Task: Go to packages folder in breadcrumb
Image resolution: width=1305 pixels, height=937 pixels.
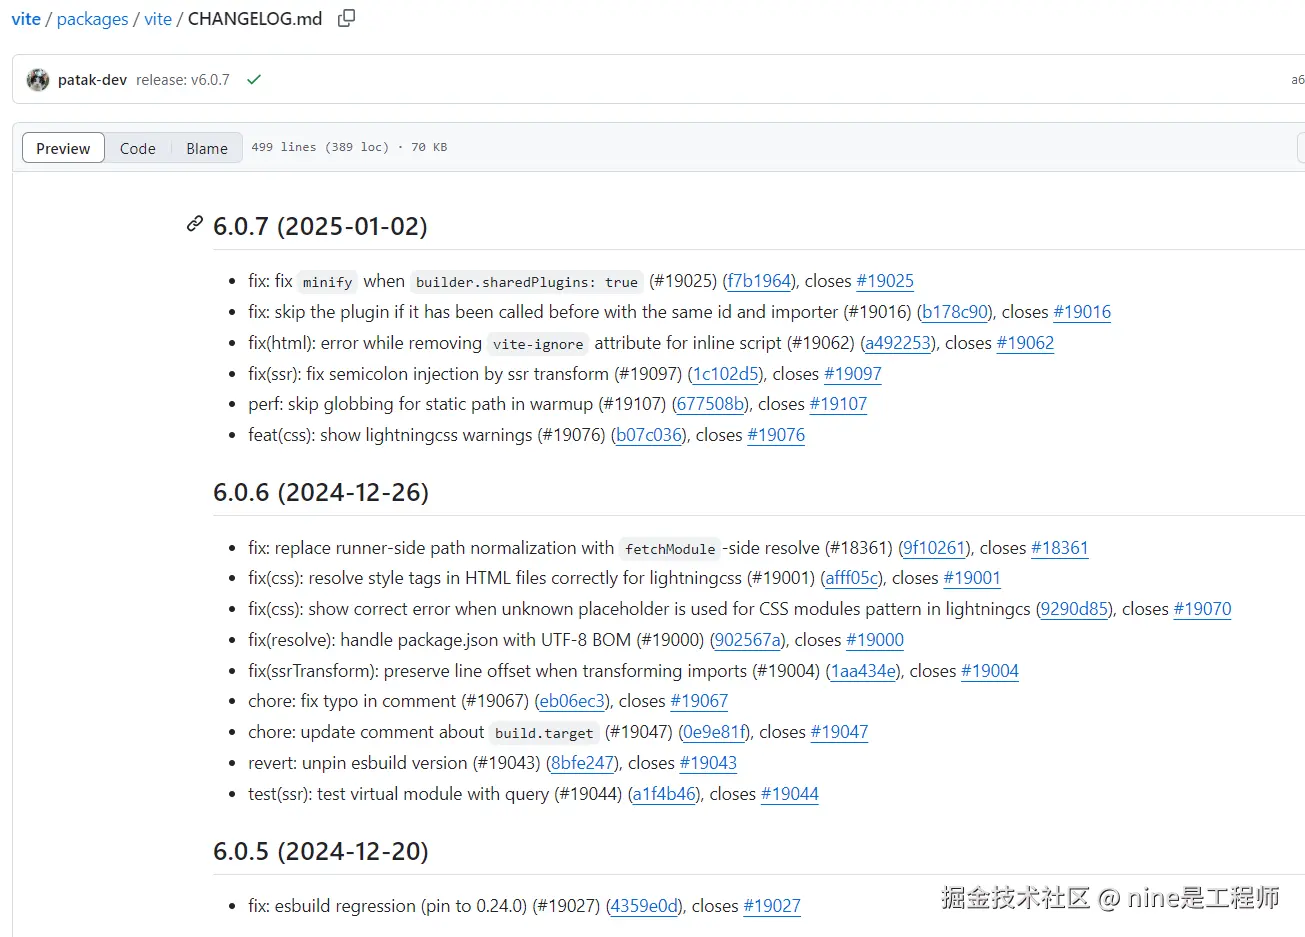Action: tap(93, 19)
